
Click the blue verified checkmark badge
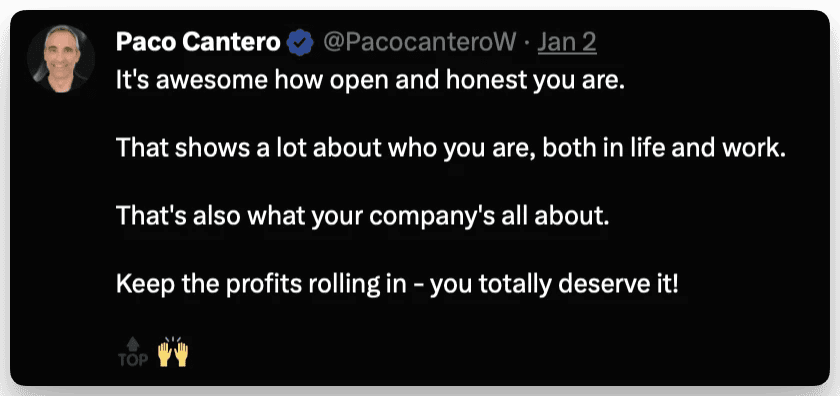point(301,43)
